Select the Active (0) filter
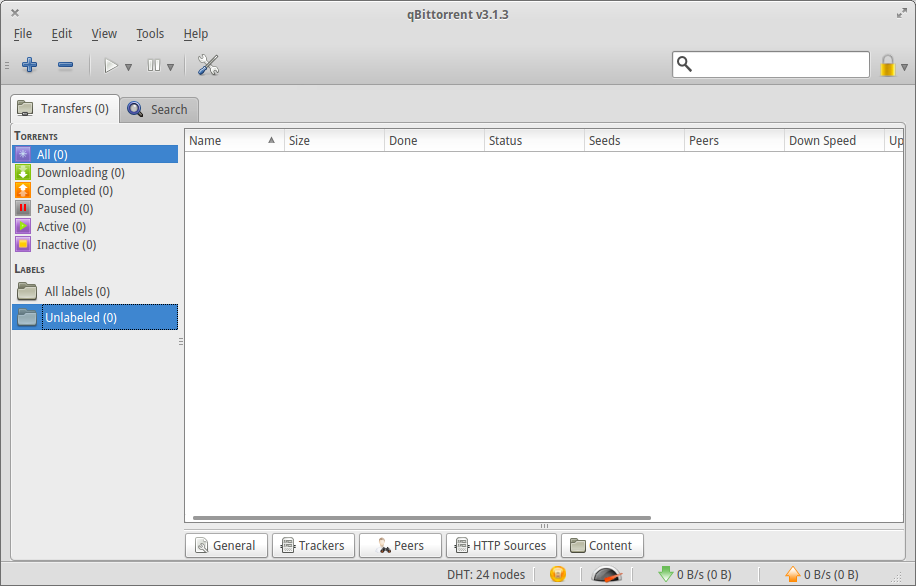The image size is (916, 586). coord(95,227)
